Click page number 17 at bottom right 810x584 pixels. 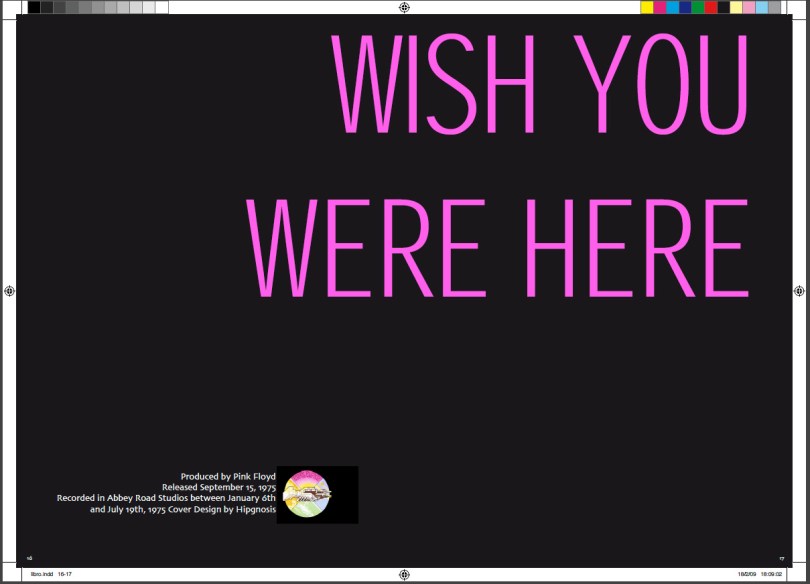(781, 558)
